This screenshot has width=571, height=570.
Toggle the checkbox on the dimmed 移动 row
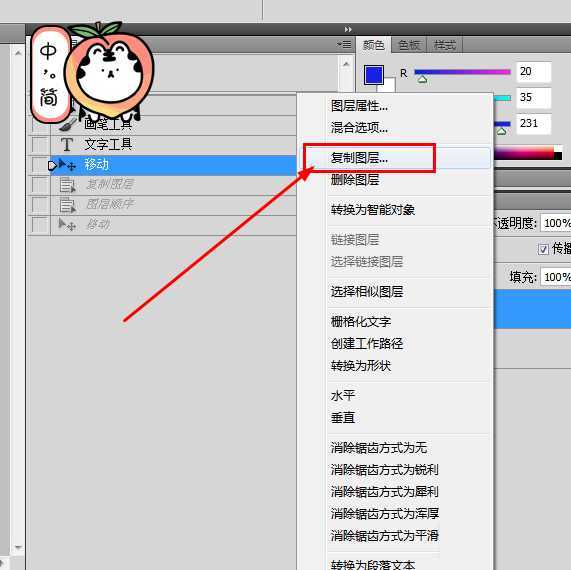(39, 224)
